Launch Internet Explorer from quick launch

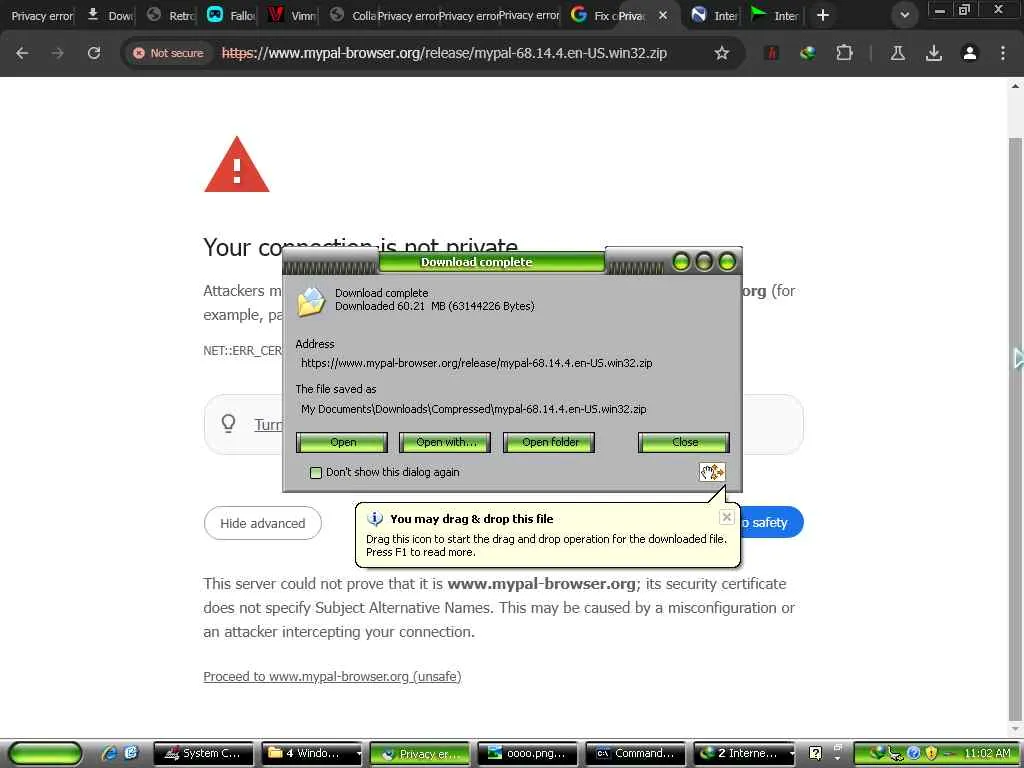click(x=110, y=753)
